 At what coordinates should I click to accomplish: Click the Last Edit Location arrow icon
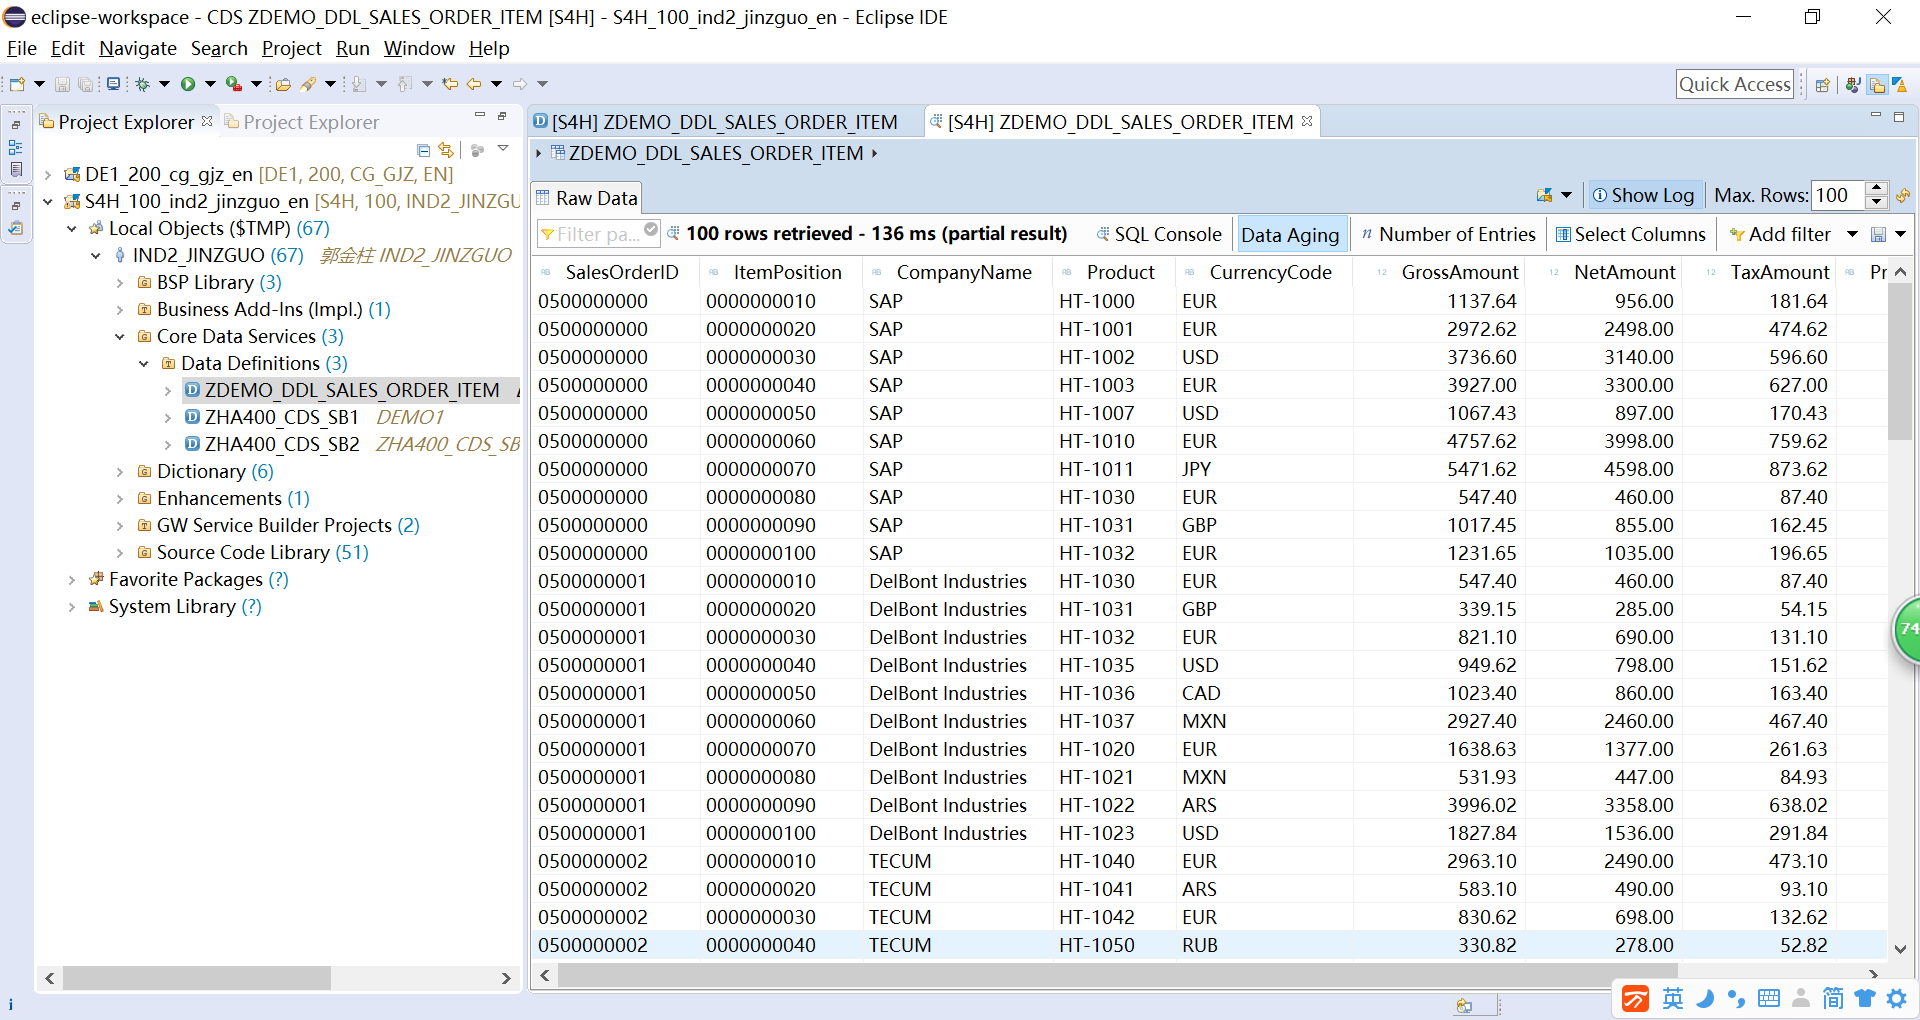[450, 84]
